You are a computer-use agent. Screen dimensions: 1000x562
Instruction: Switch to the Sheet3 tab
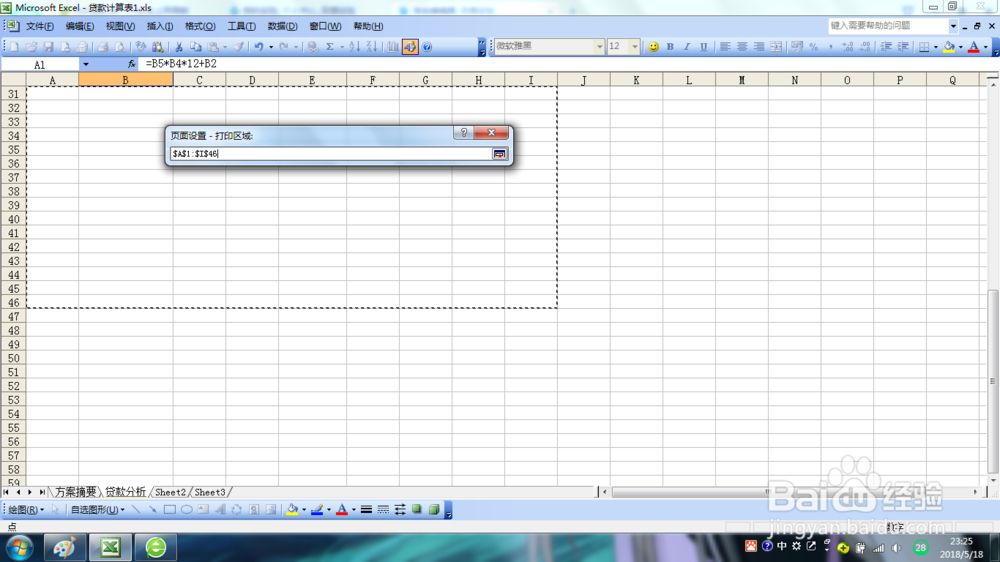210,492
